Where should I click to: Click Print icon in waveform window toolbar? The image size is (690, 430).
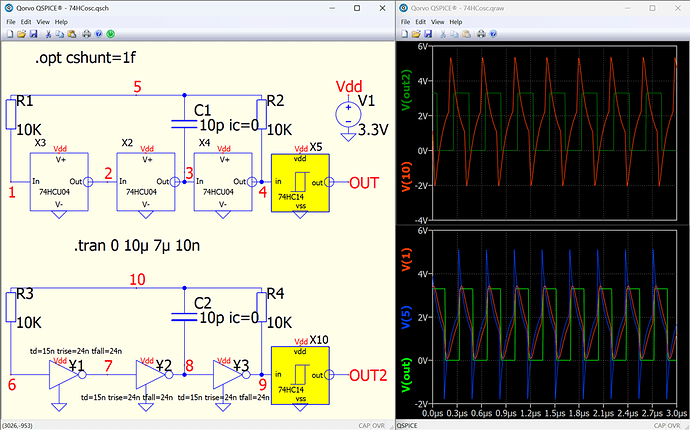[x=481, y=34]
